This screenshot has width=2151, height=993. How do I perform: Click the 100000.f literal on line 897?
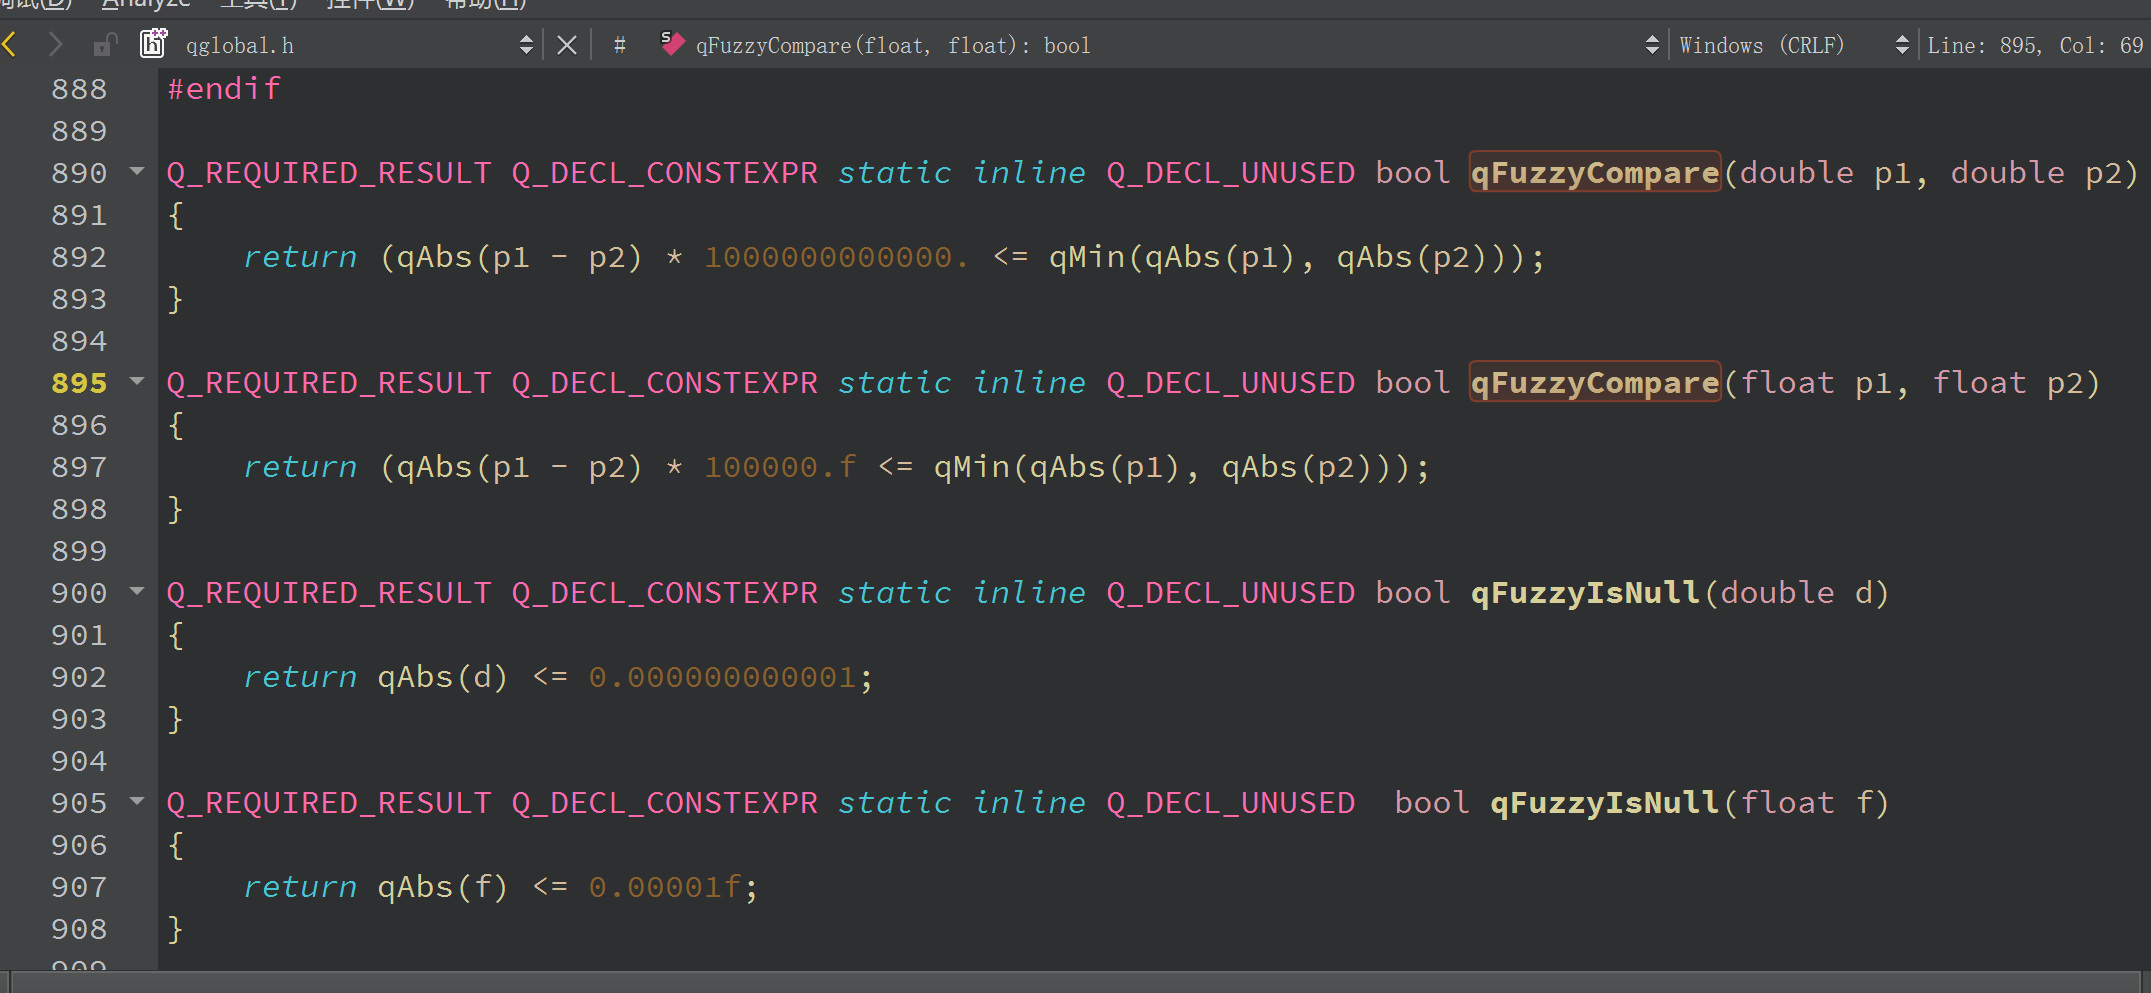click(780, 468)
